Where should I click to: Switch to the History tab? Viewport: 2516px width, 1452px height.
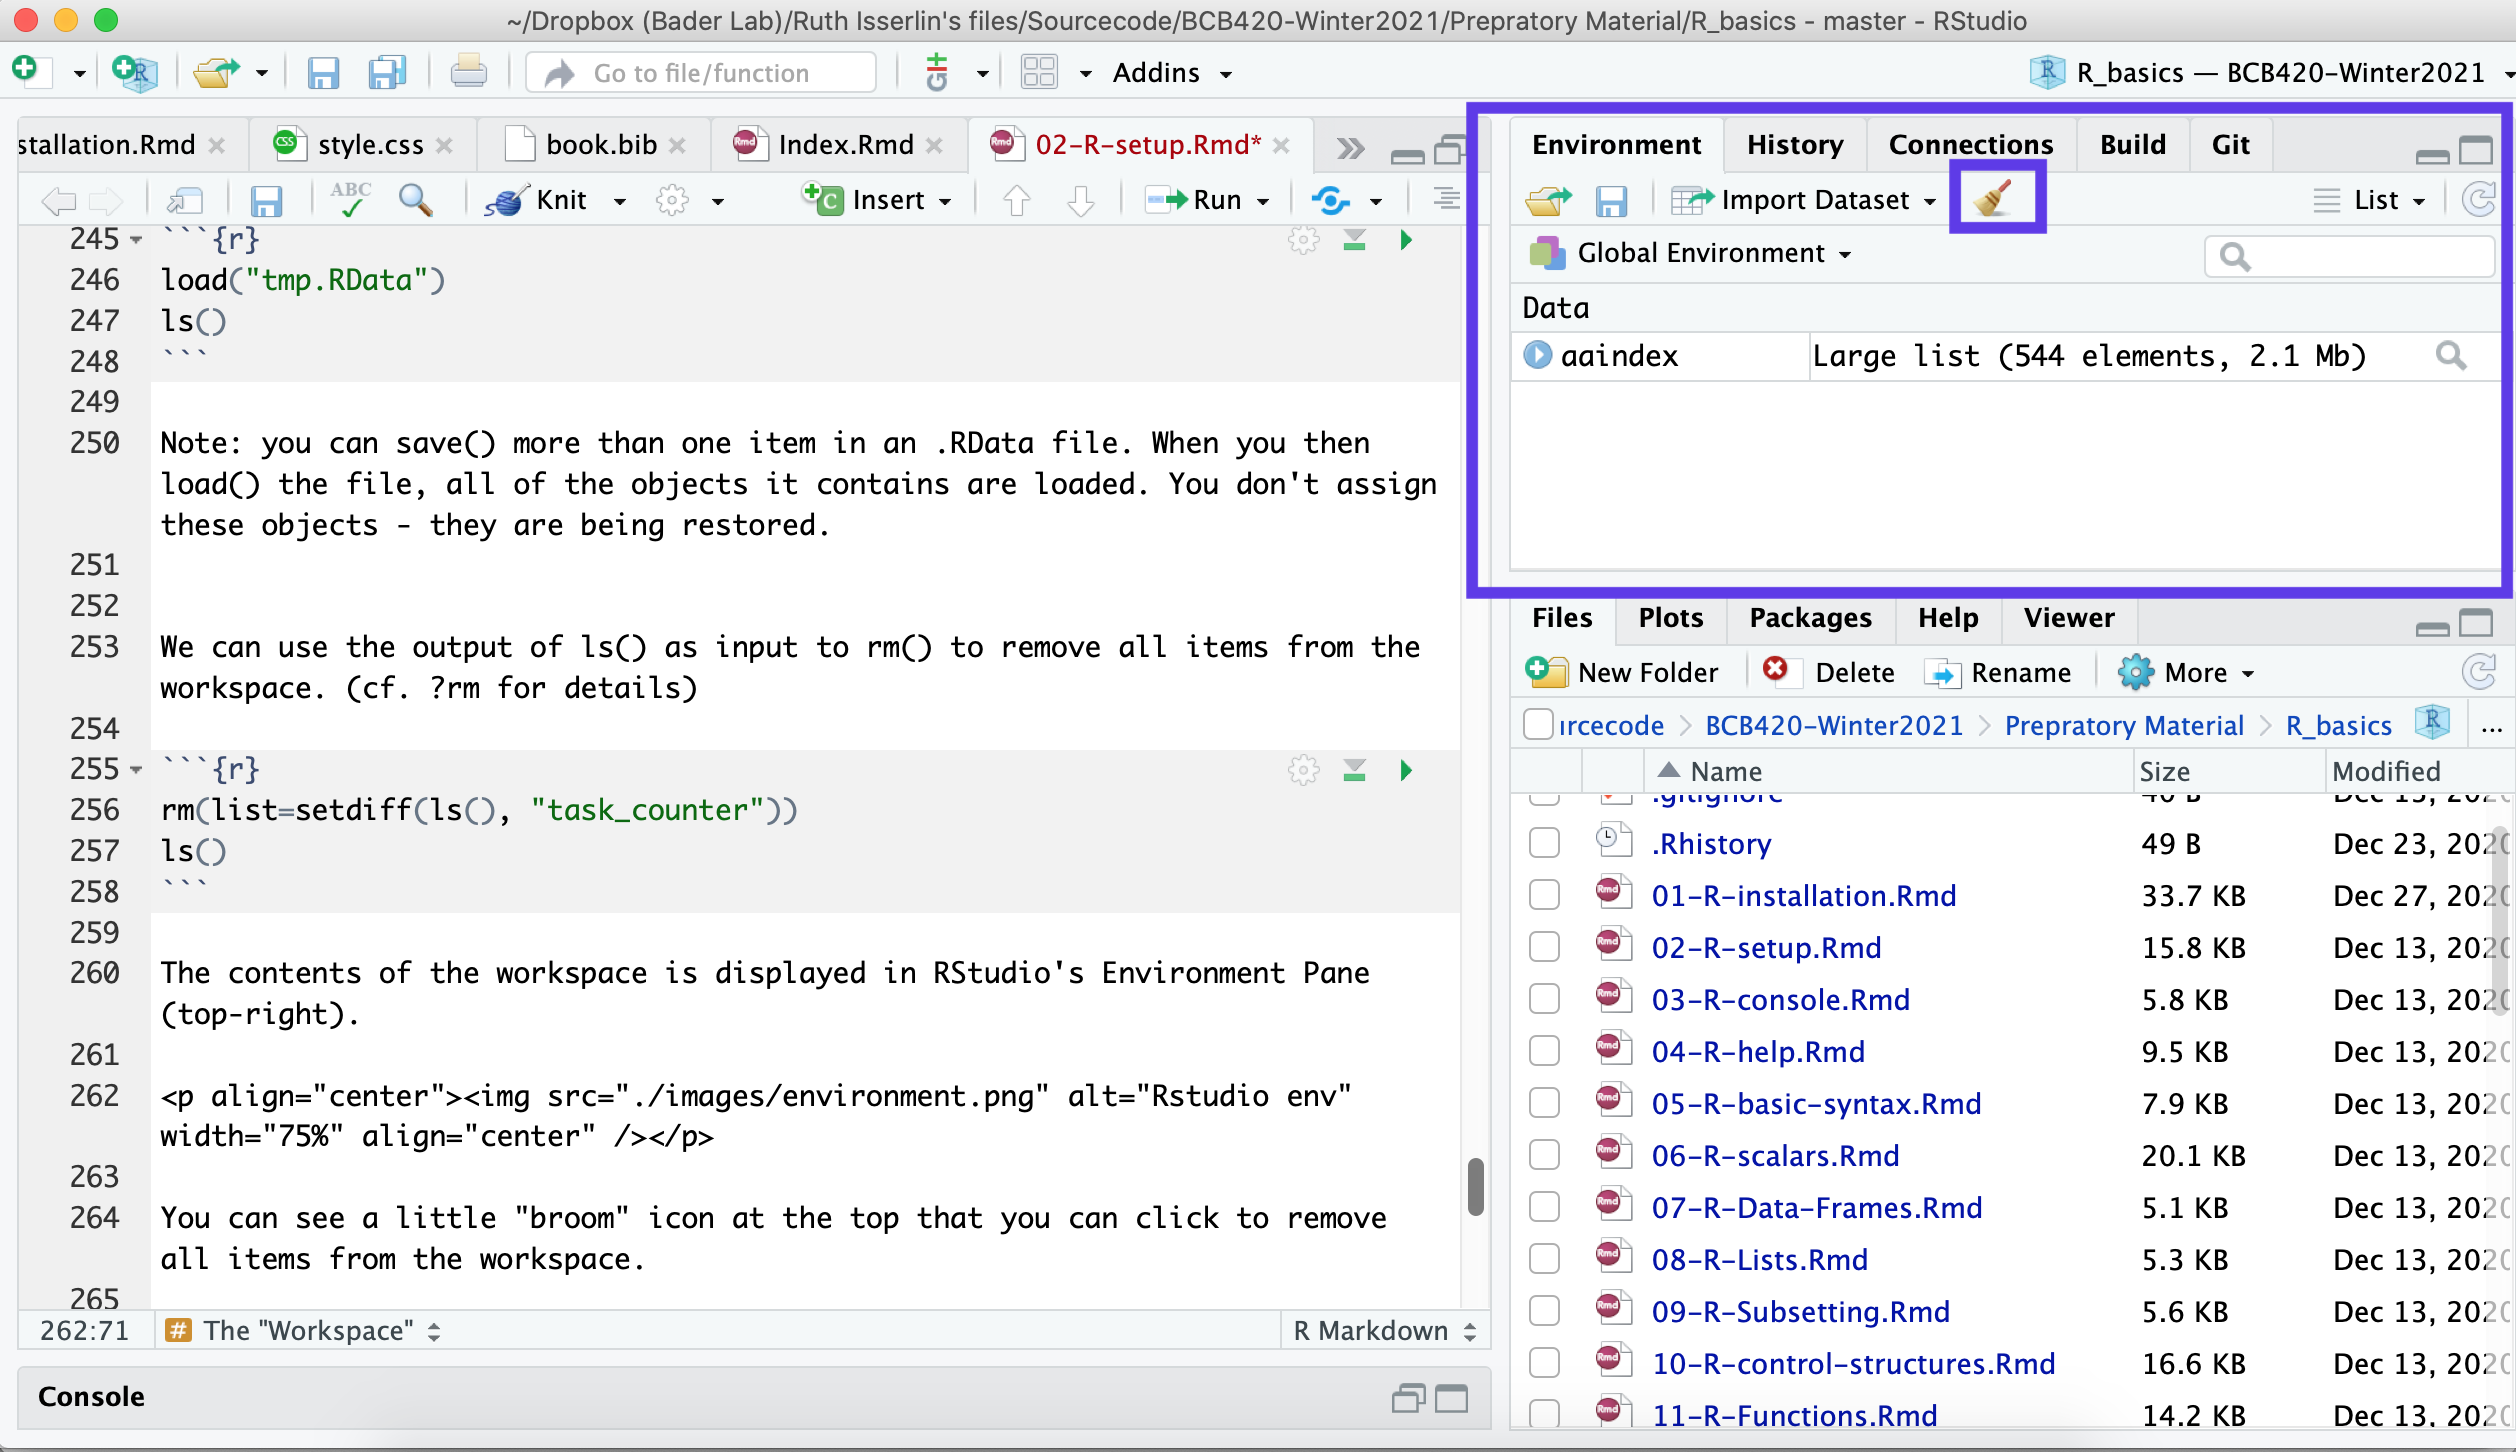pos(1795,145)
